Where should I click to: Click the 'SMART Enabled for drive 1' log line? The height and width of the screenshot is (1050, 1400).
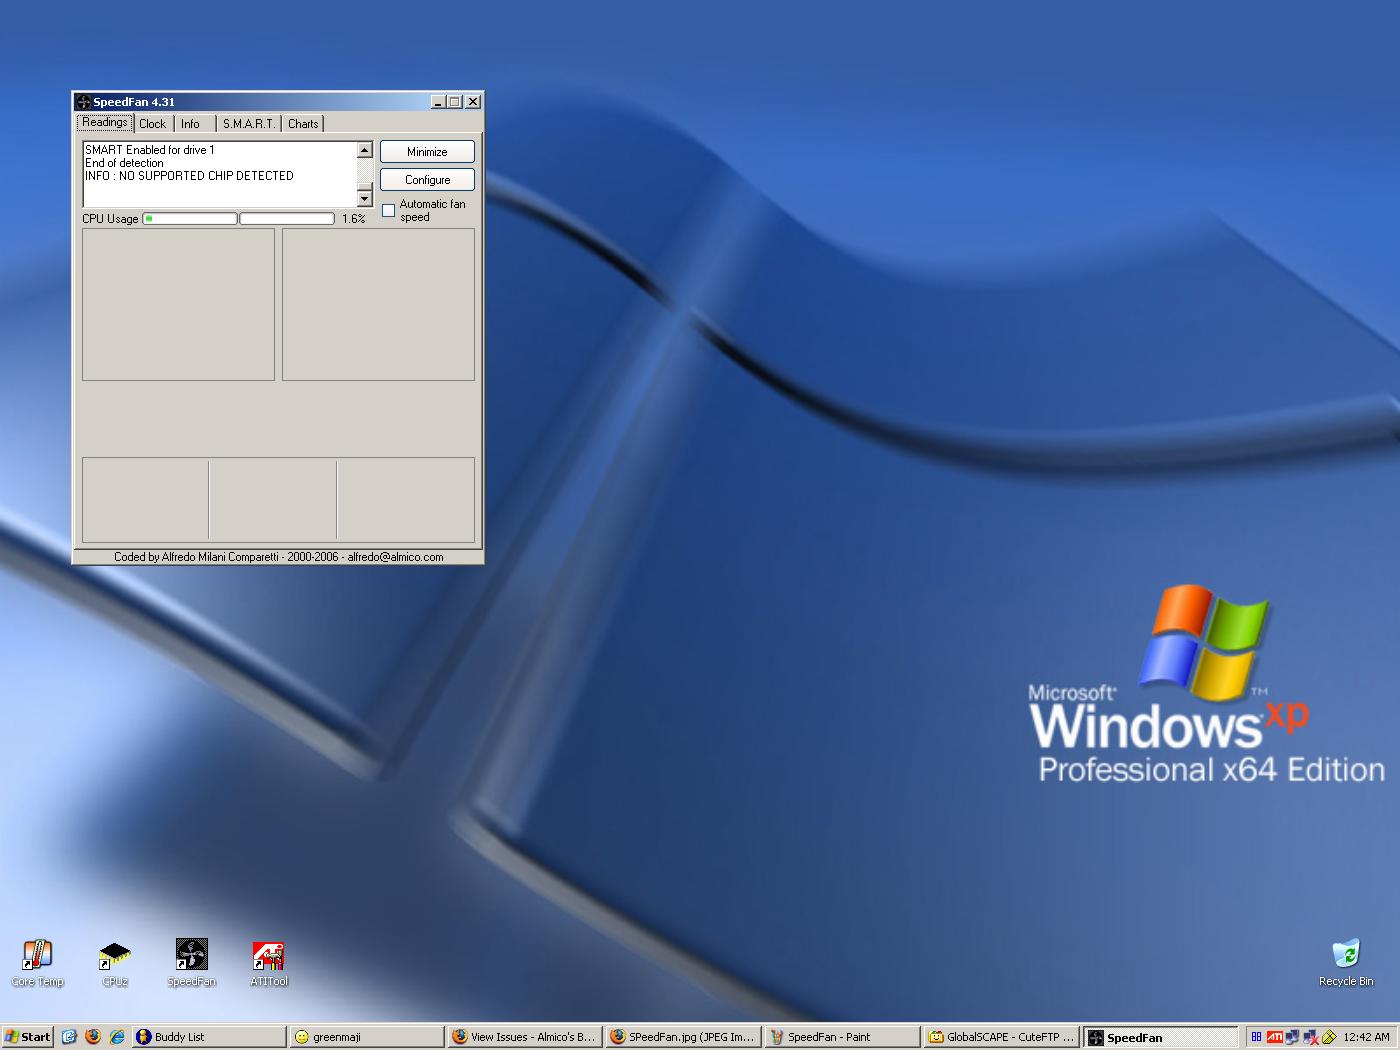tap(150, 150)
